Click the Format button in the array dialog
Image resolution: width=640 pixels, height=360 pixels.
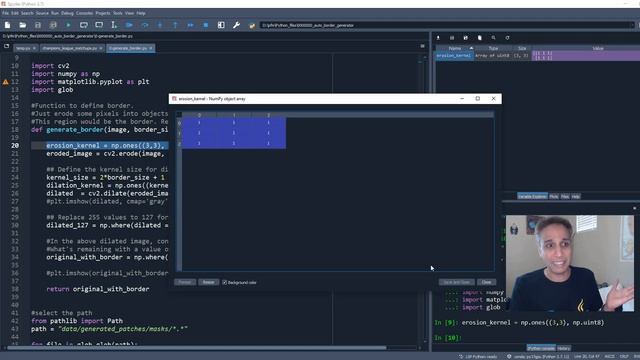(x=185, y=282)
